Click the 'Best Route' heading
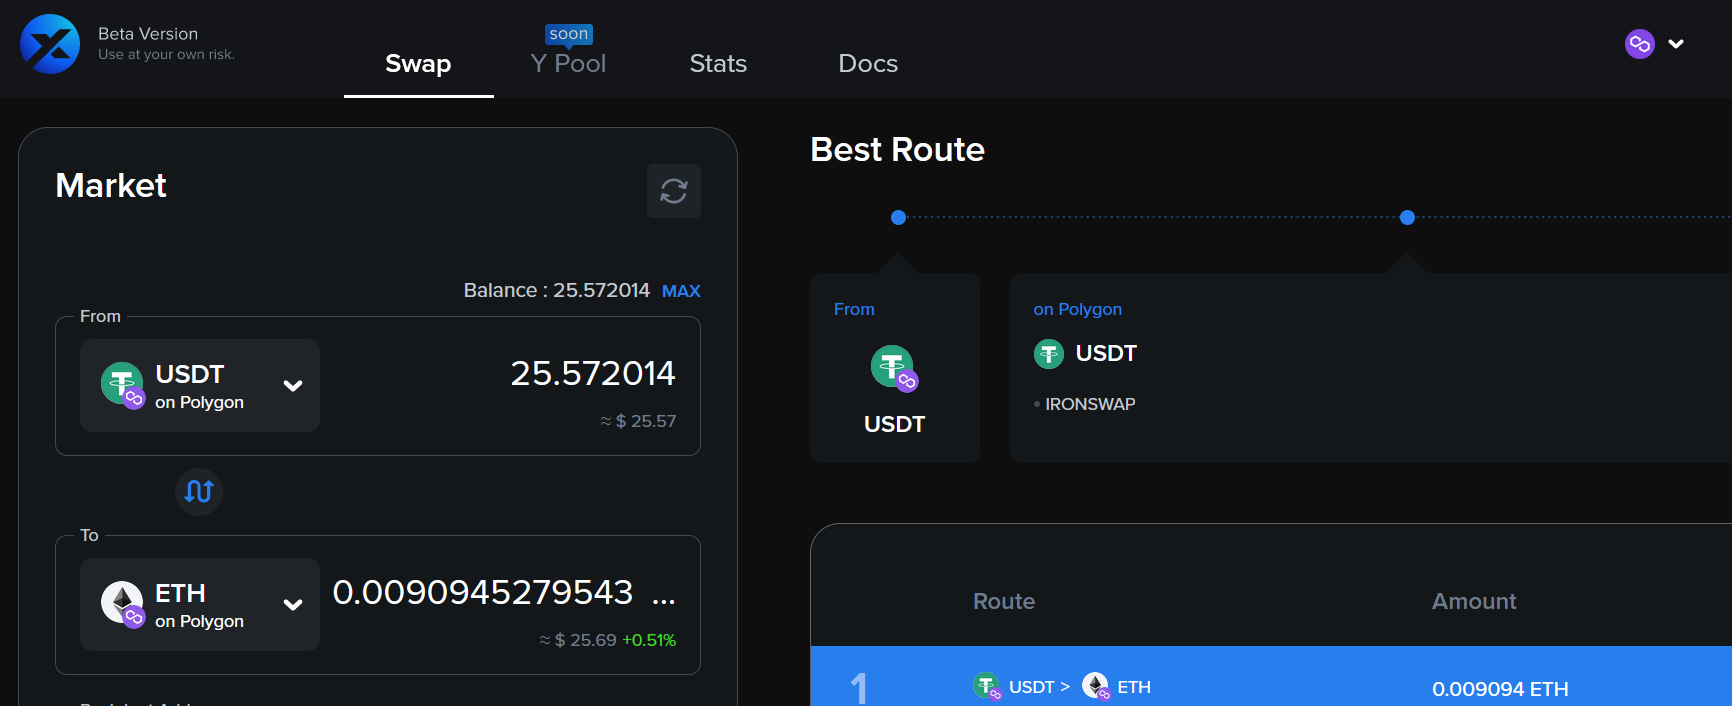This screenshot has height=706, width=1732. click(898, 150)
